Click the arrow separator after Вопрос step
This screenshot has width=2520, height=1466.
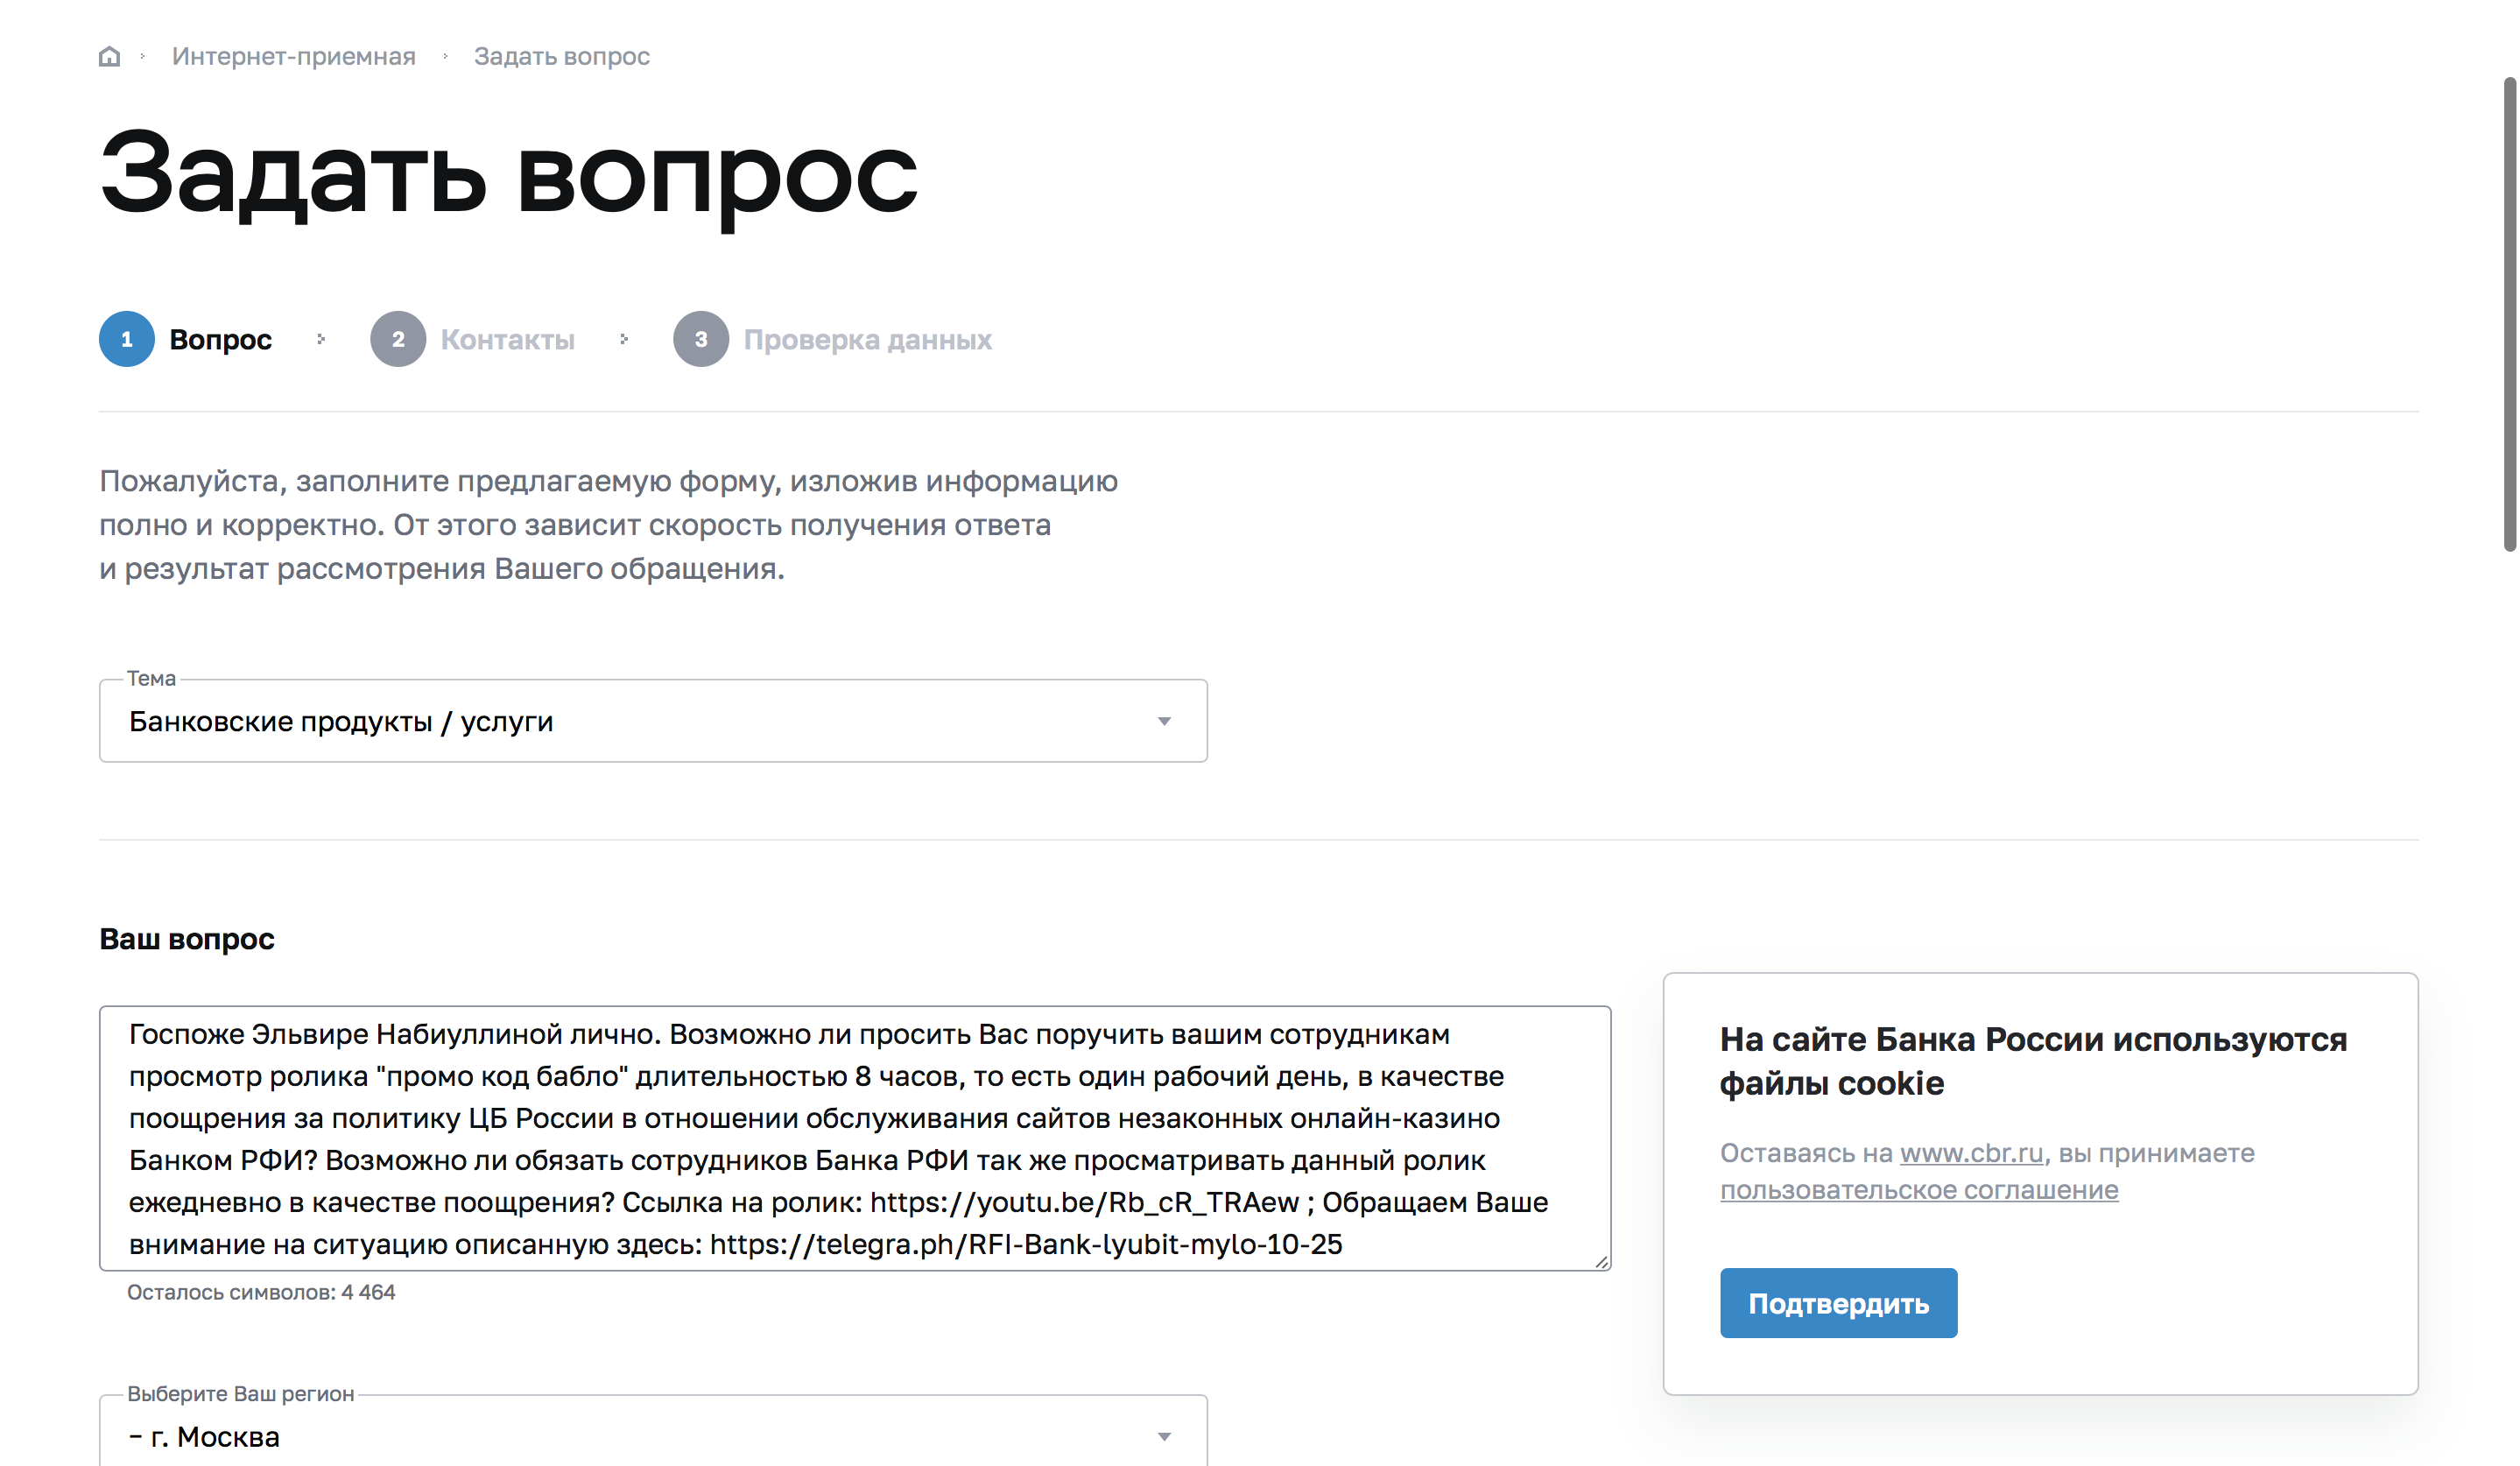321,339
